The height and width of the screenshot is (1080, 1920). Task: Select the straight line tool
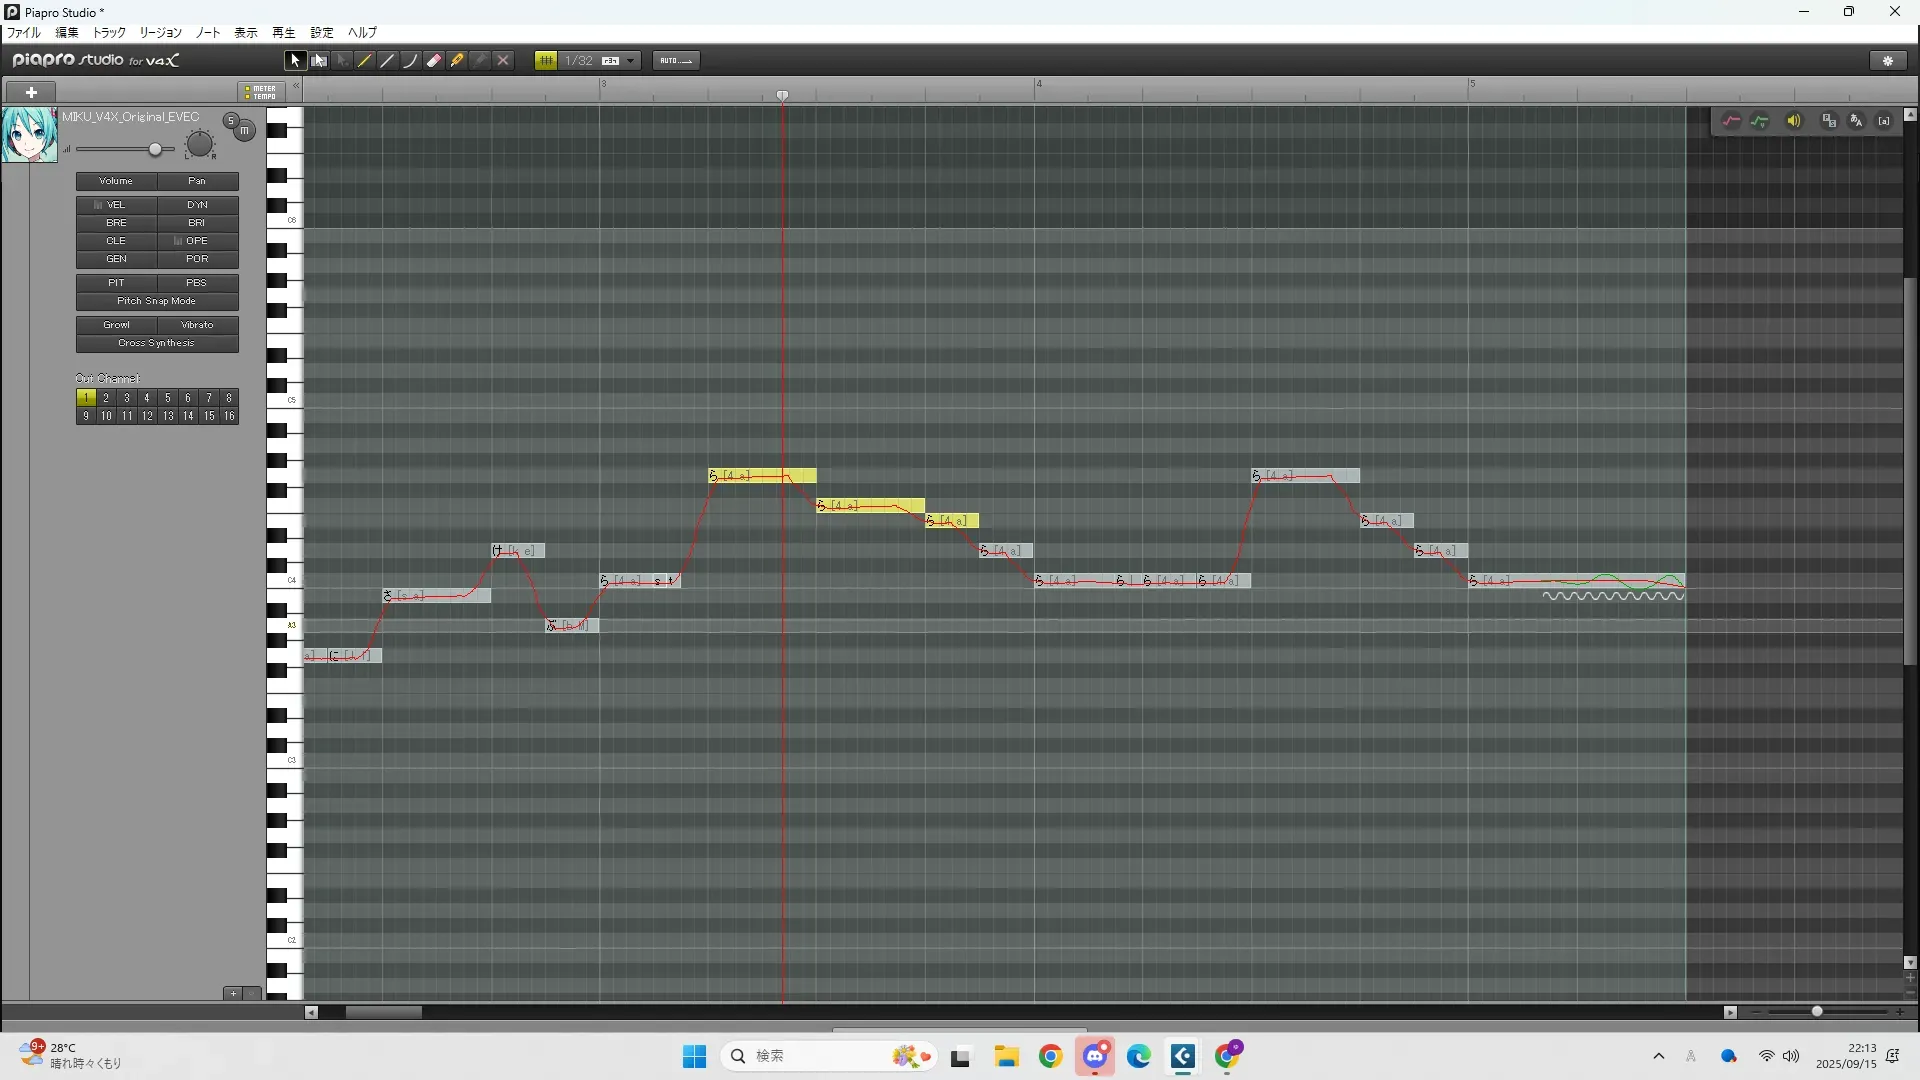click(388, 61)
